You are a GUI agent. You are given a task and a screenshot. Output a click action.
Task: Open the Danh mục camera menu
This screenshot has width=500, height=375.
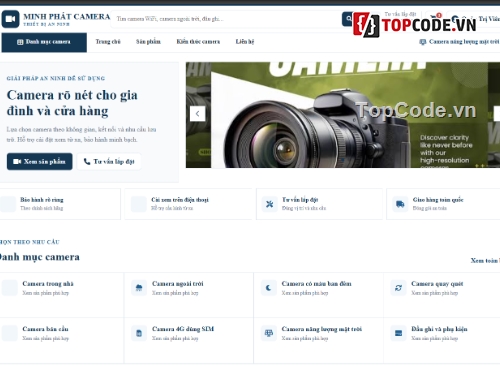point(44,42)
